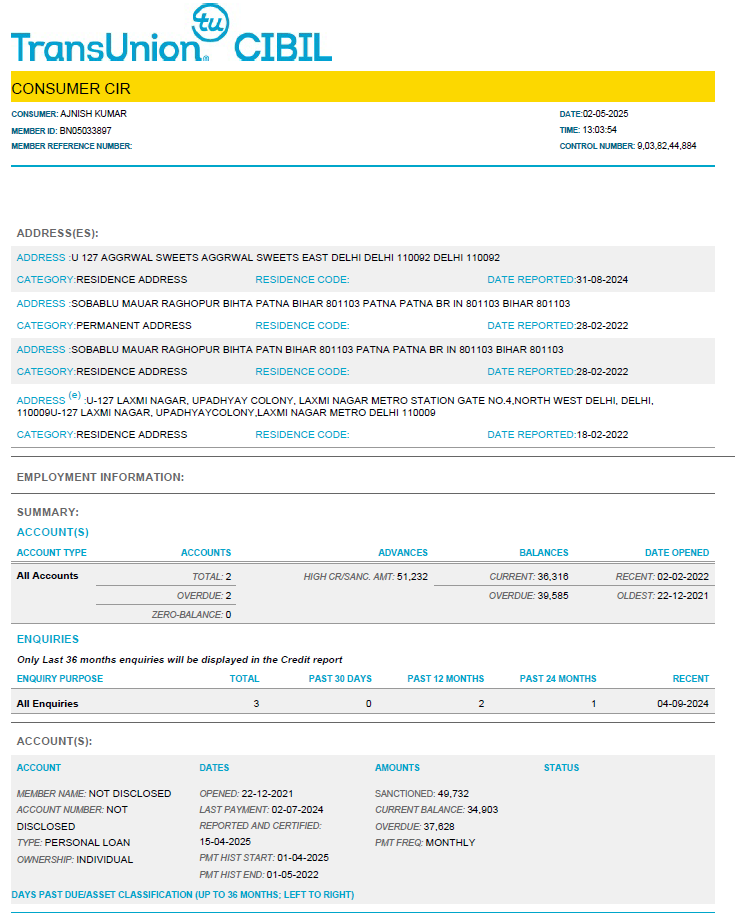Click the PAST 12 MONTHS column header
The width and height of the screenshot is (735, 913).
coord(446,678)
